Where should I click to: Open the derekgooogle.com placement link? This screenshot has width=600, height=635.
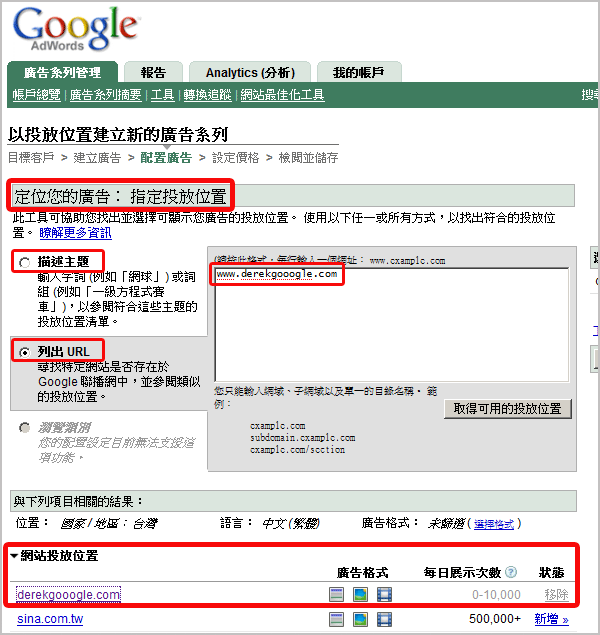pyautogui.click(x=68, y=595)
